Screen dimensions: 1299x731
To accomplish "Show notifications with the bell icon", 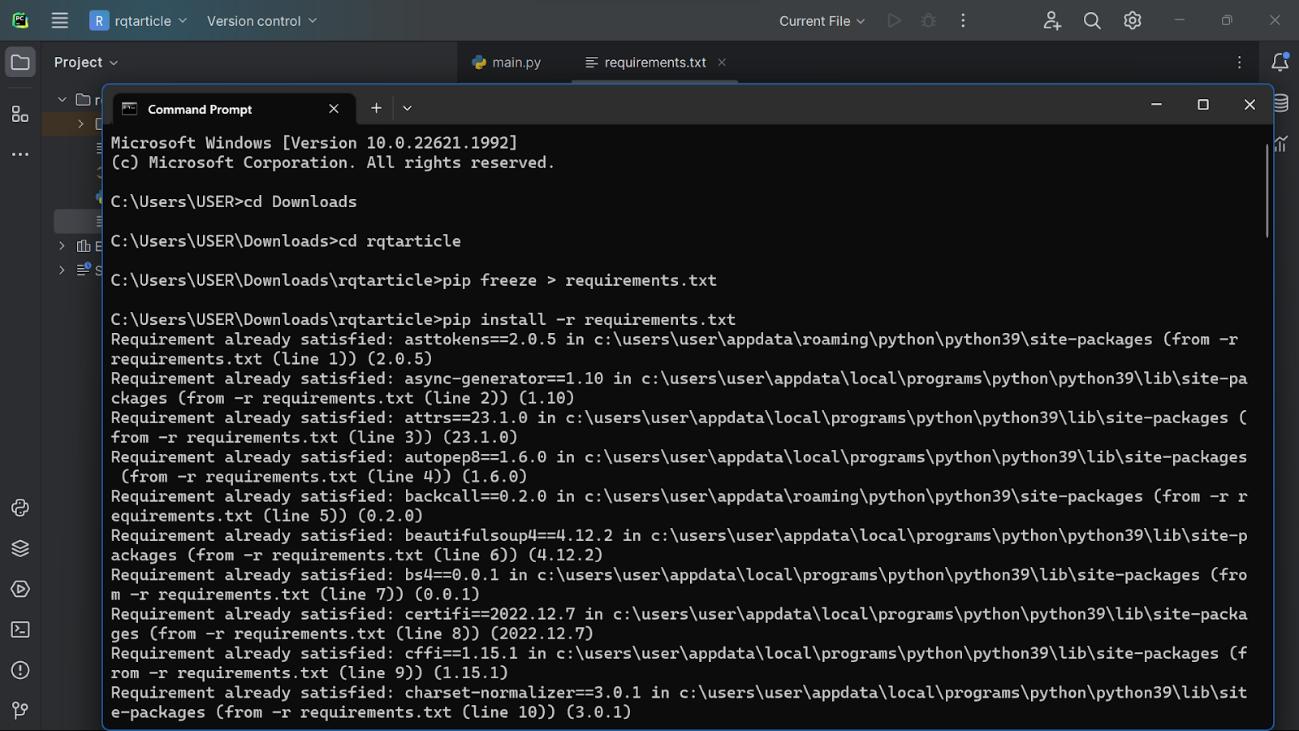I will tap(1280, 62).
